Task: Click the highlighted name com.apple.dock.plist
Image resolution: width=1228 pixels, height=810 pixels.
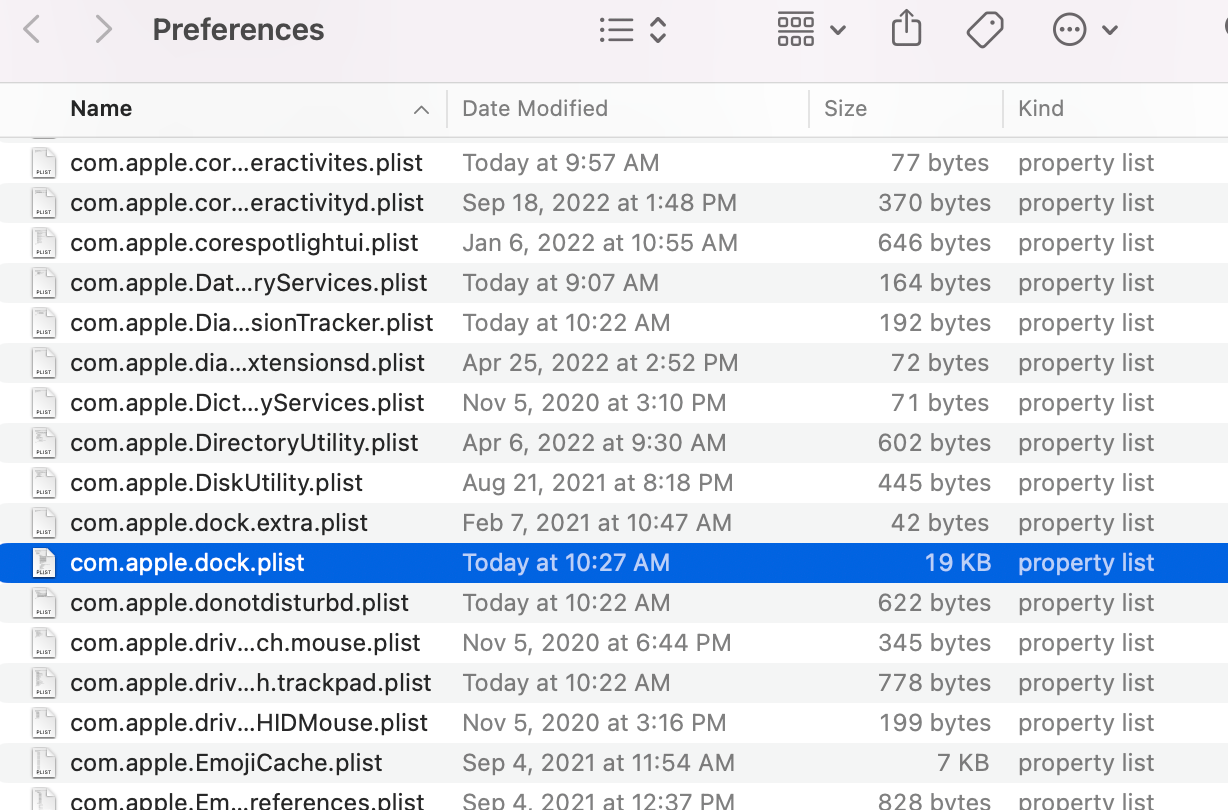Action: [187, 563]
